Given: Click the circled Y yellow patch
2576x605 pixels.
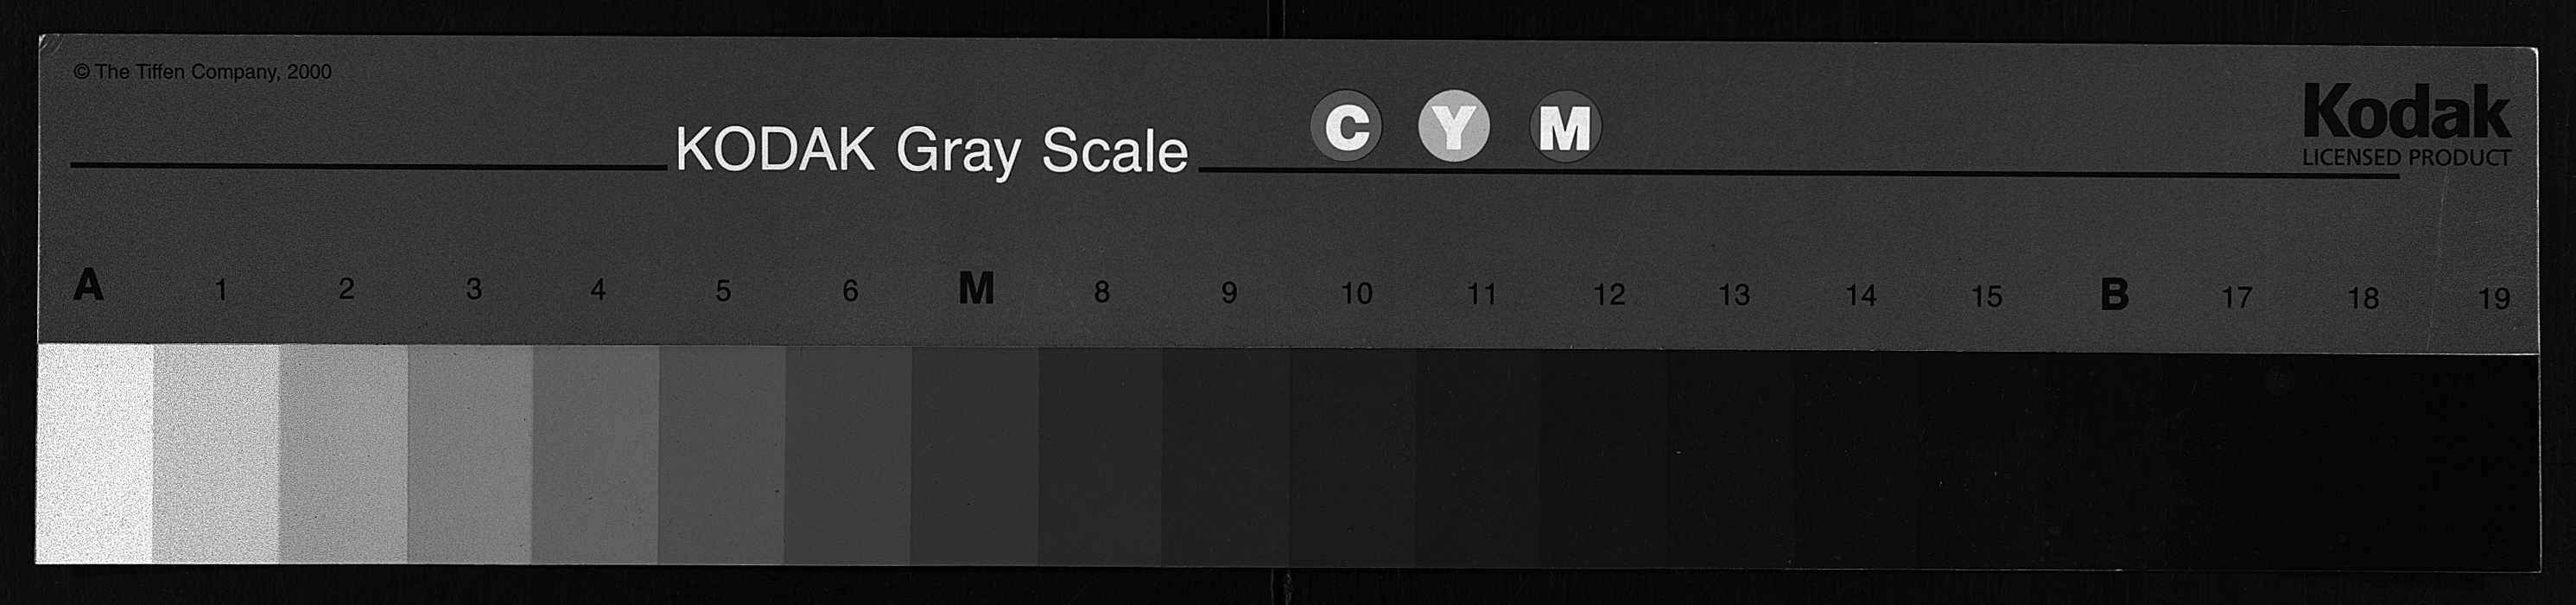Looking at the screenshot, I should [x=1454, y=126].
